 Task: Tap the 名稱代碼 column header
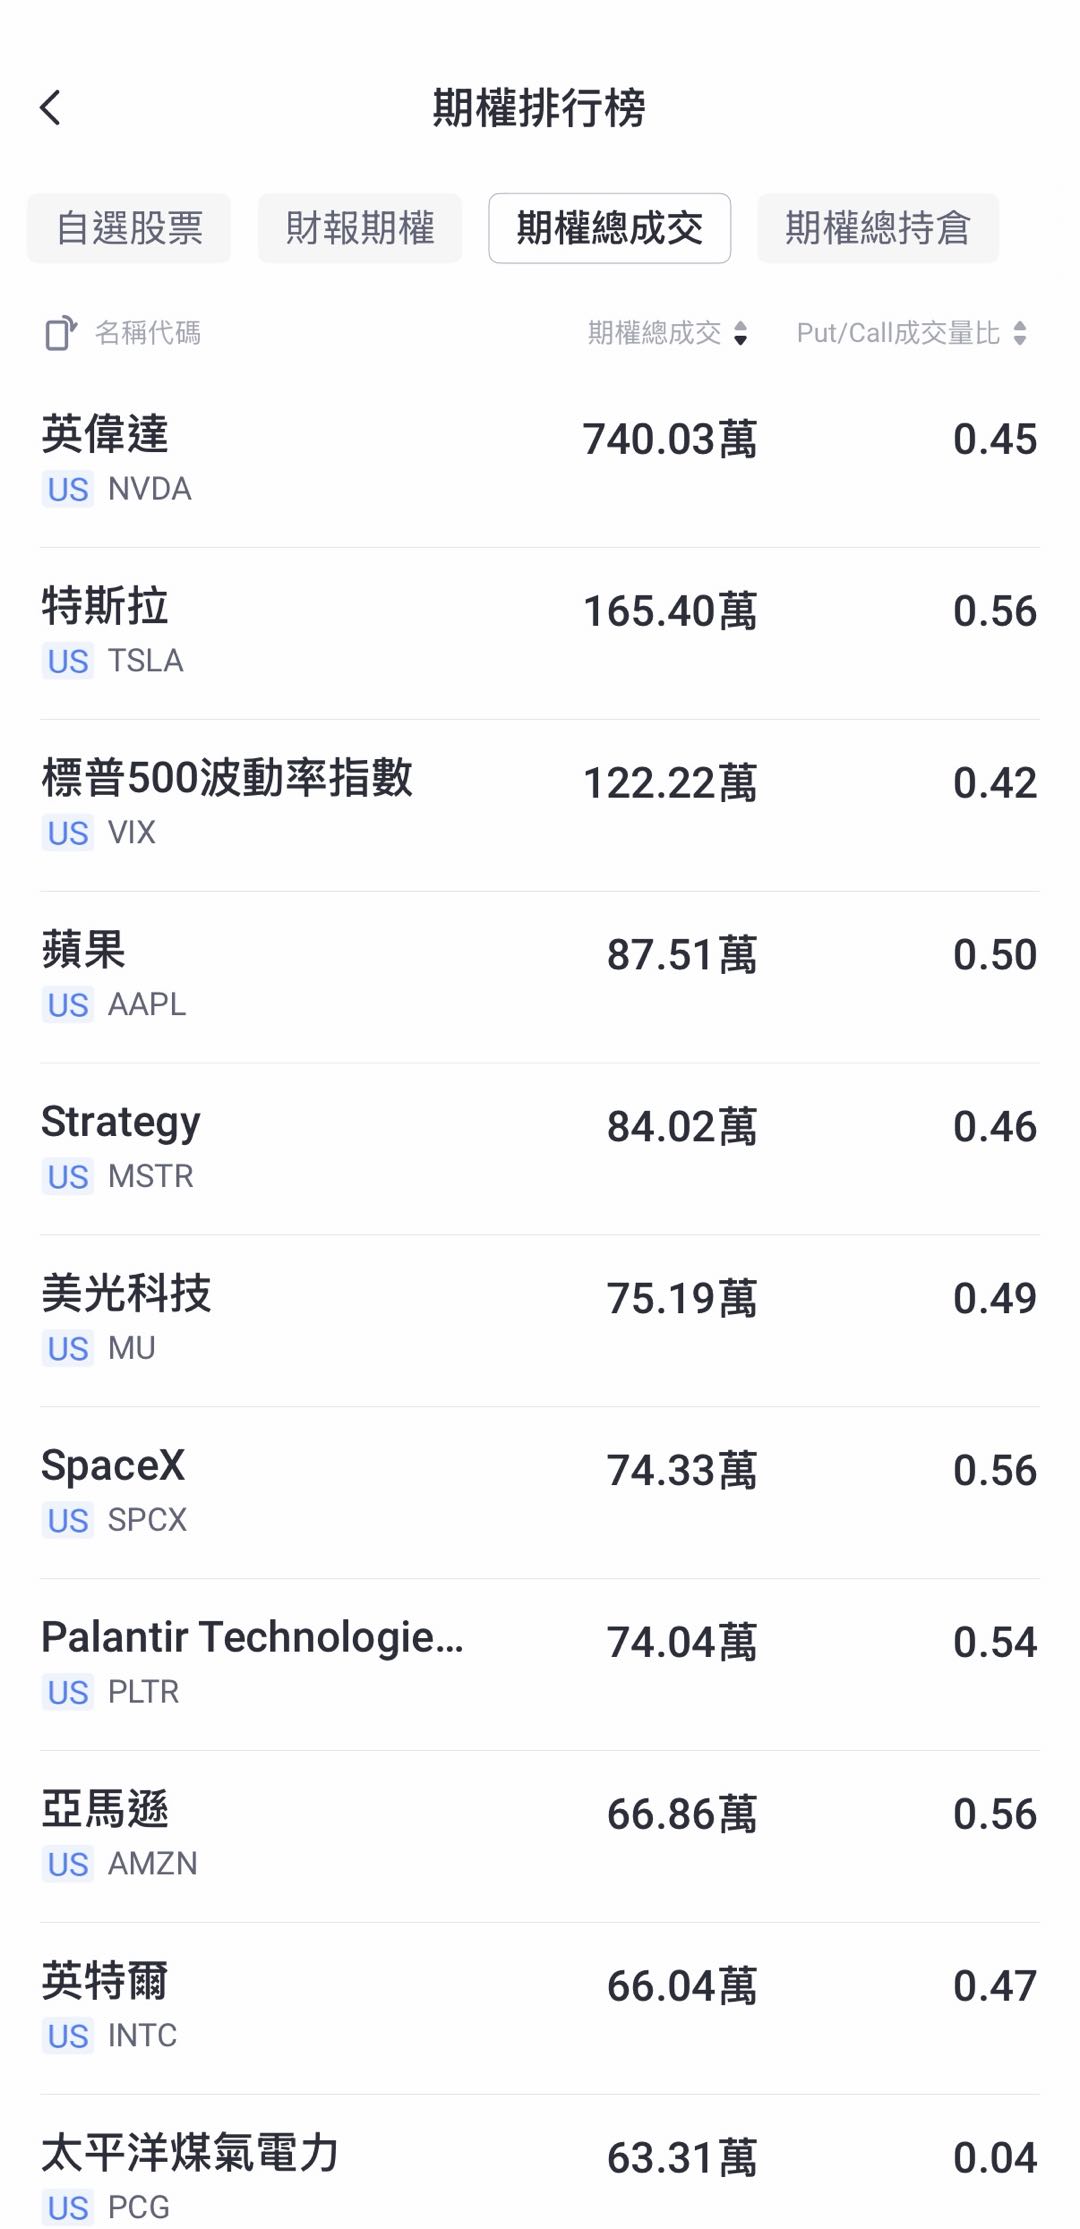[x=147, y=333]
